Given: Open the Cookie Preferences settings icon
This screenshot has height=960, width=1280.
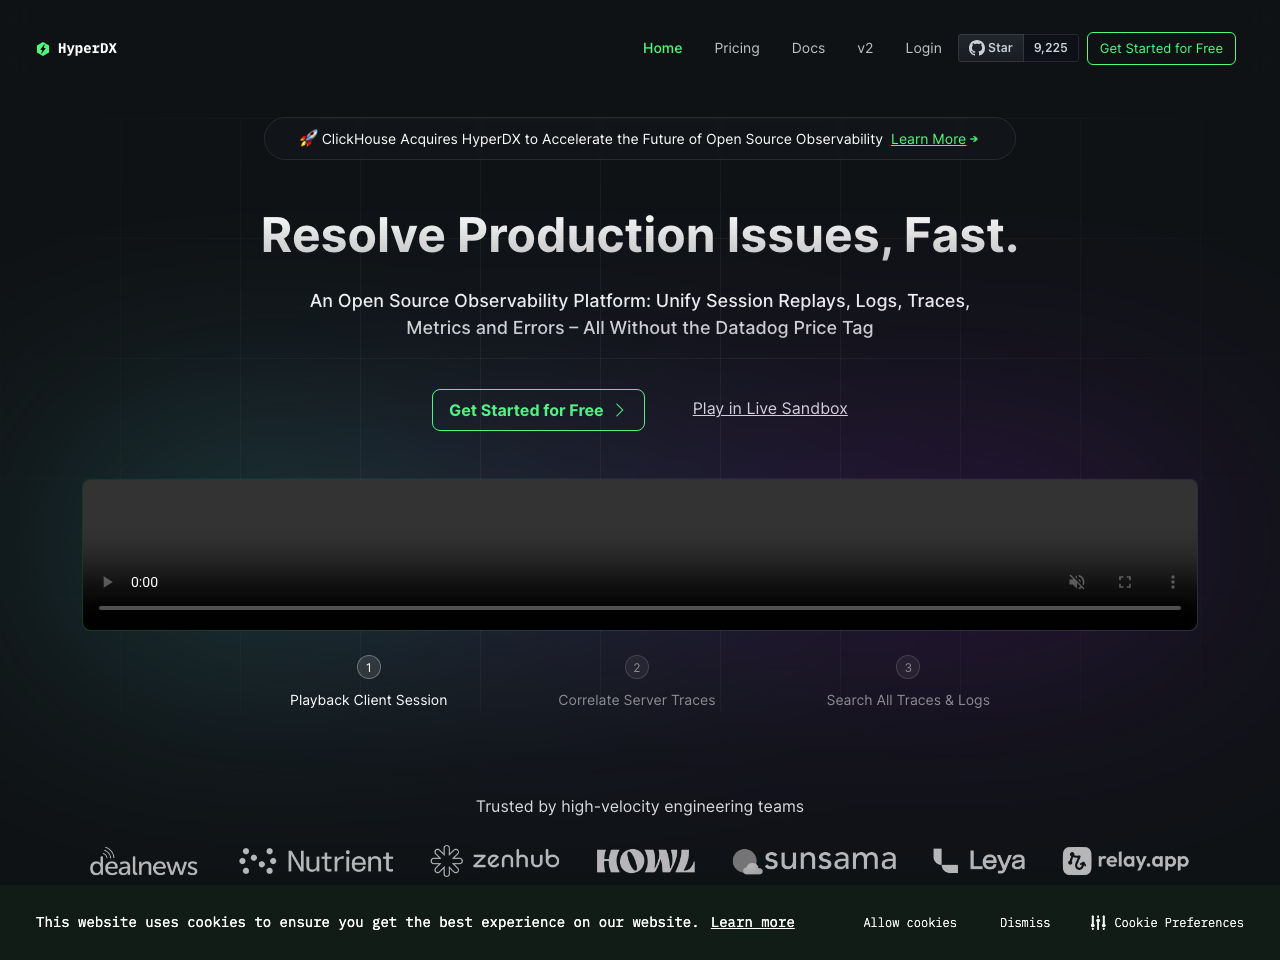Looking at the screenshot, I should click(x=1098, y=922).
